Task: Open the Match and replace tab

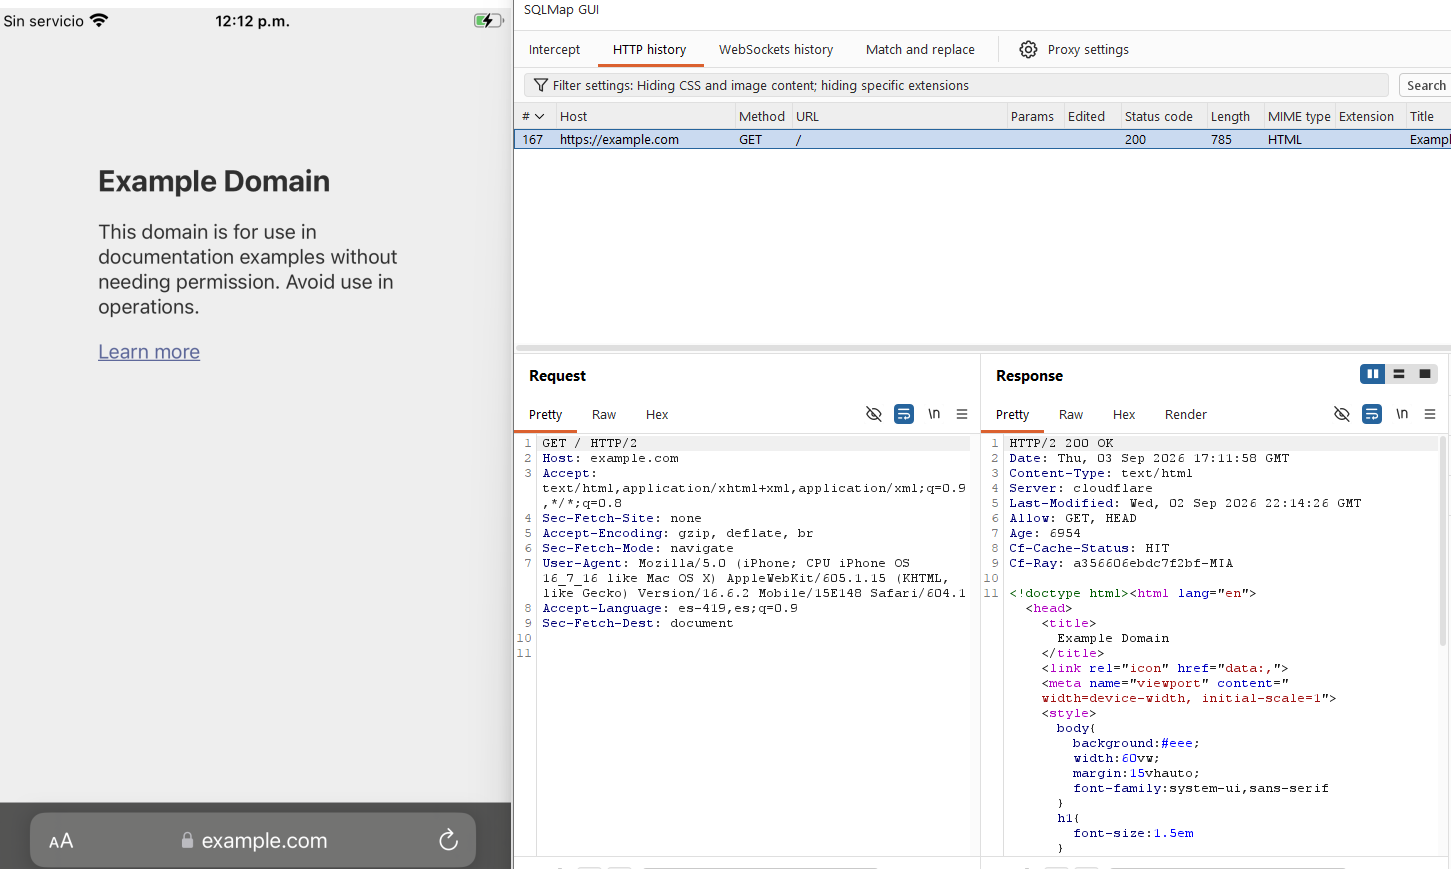Action: pos(920,49)
